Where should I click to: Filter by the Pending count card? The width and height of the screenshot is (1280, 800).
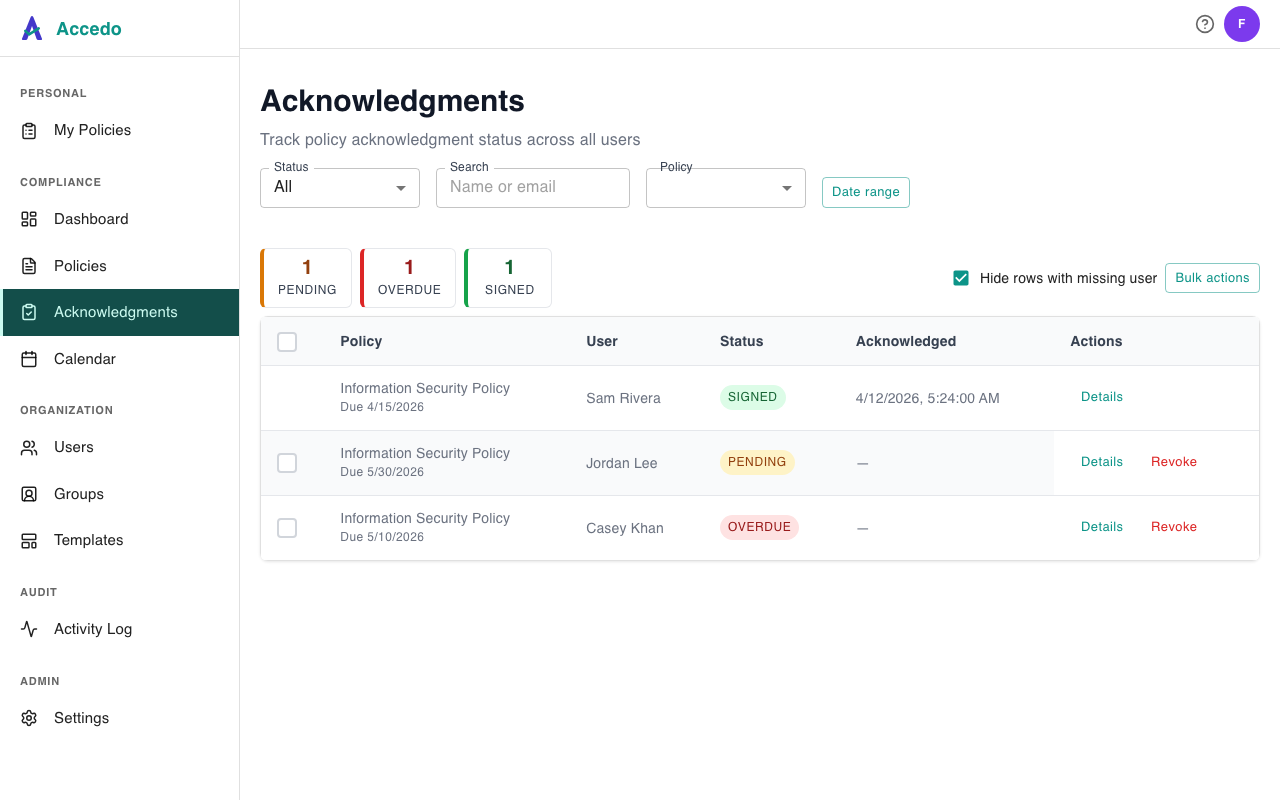pyautogui.click(x=306, y=278)
